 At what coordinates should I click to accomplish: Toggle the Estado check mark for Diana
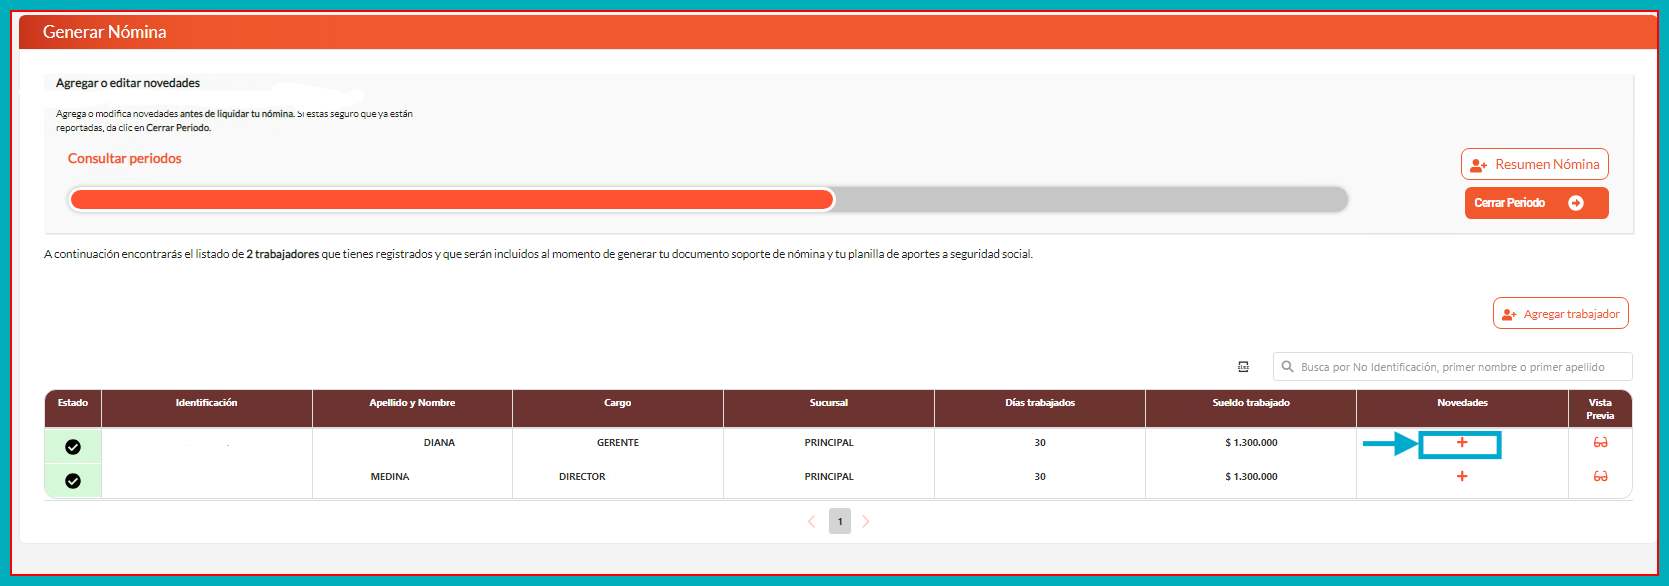(73, 447)
